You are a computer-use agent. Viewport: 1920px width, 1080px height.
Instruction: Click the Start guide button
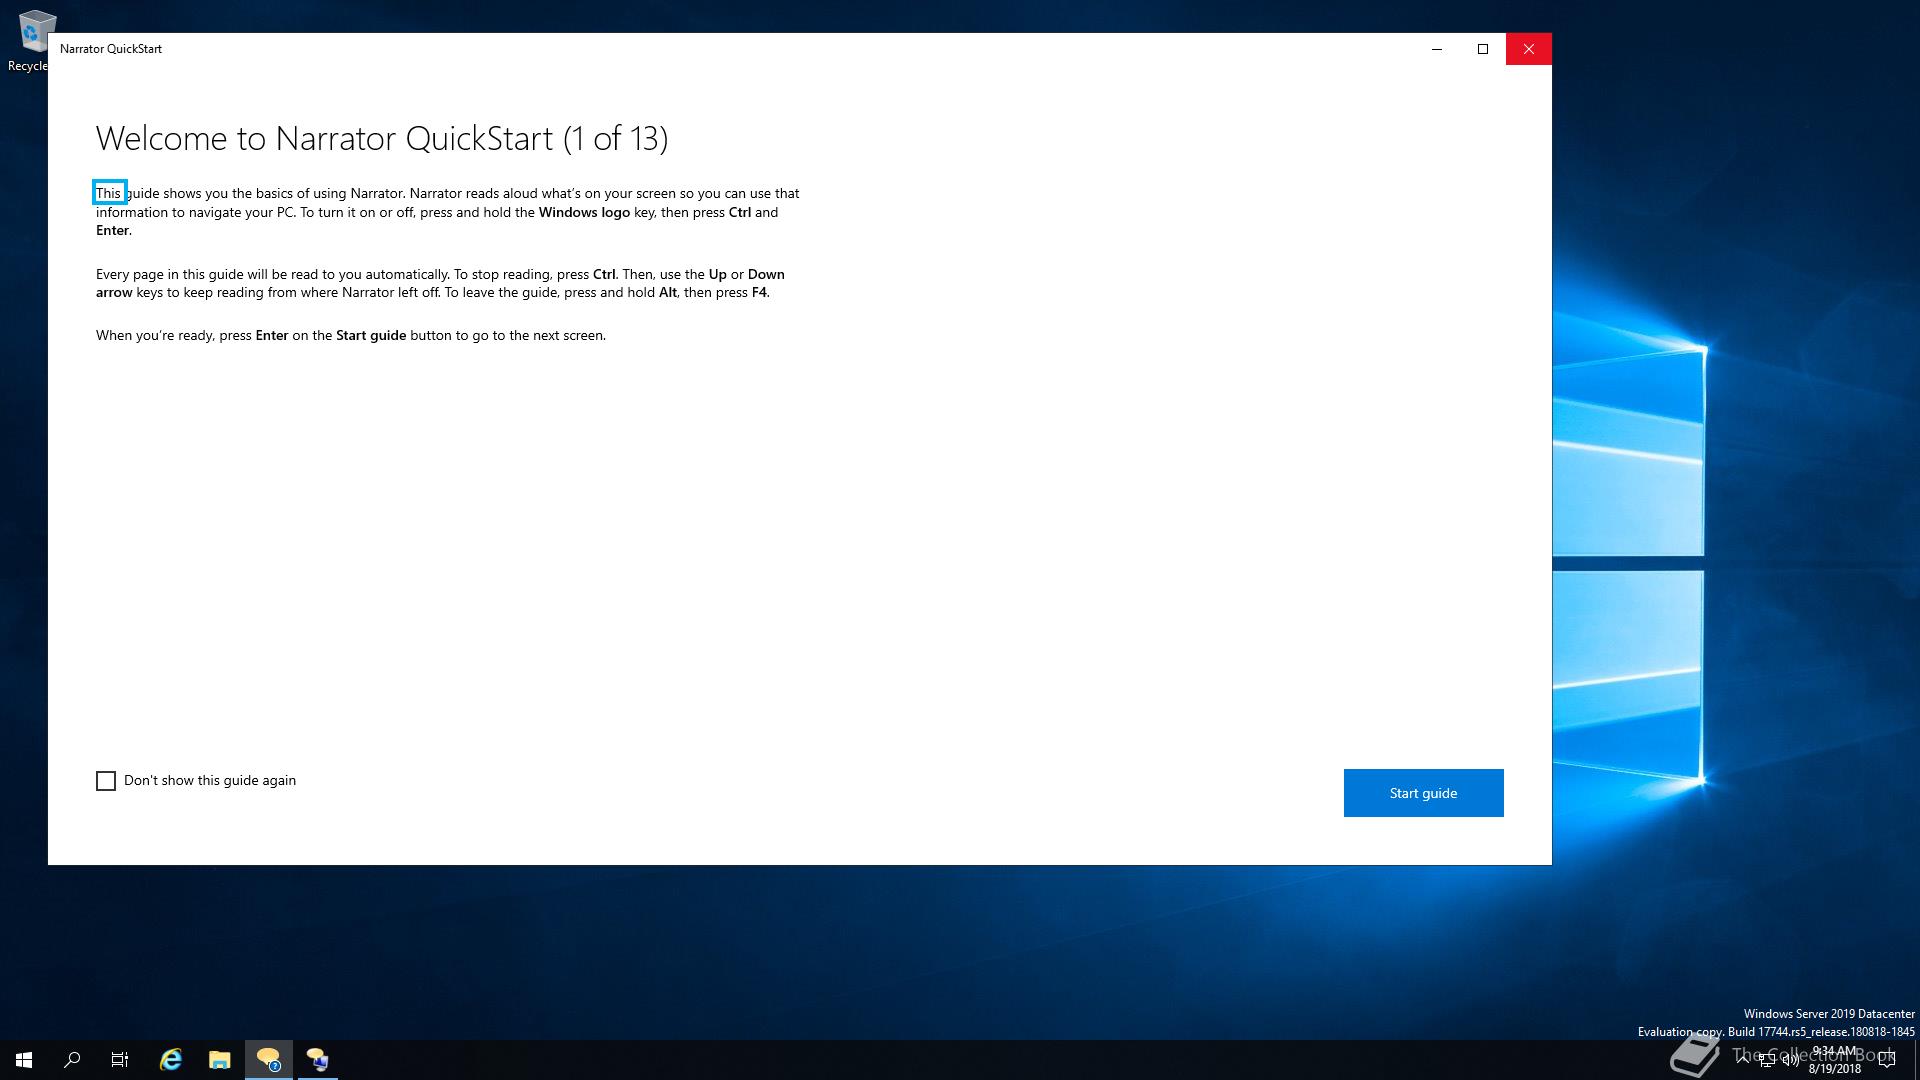coord(1423,793)
